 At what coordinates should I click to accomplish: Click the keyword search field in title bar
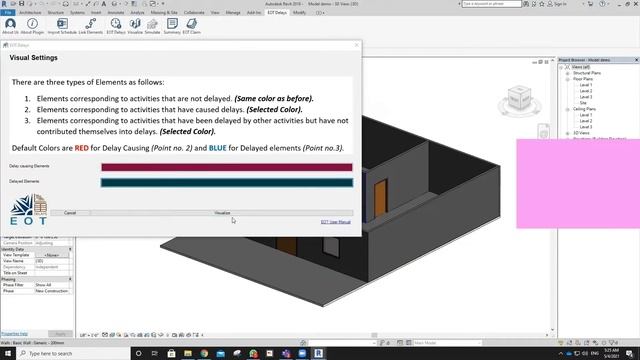click(491, 4)
